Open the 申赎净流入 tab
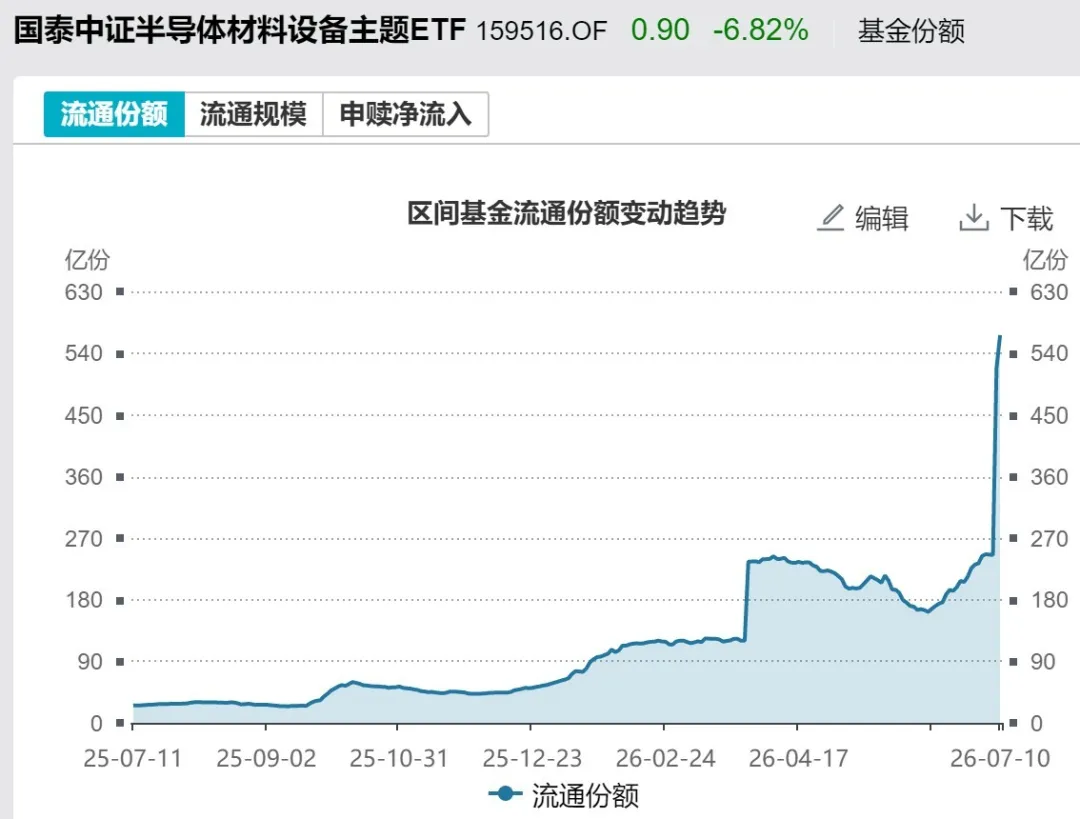The image size is (1080, 819). click(x=406, y=114)
